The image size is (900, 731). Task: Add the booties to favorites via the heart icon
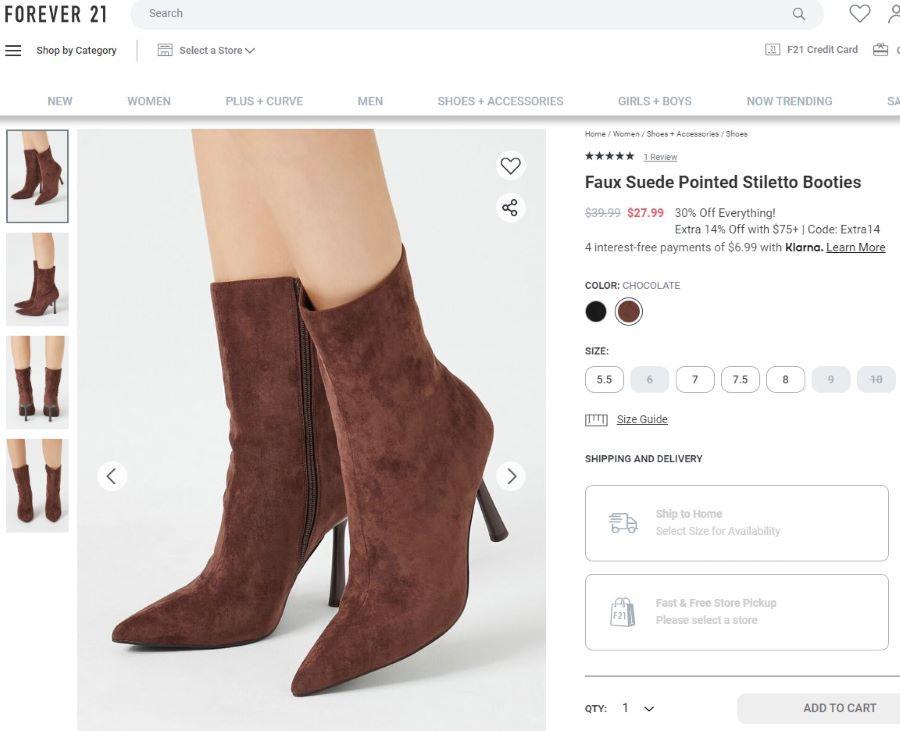click(511, 165)
